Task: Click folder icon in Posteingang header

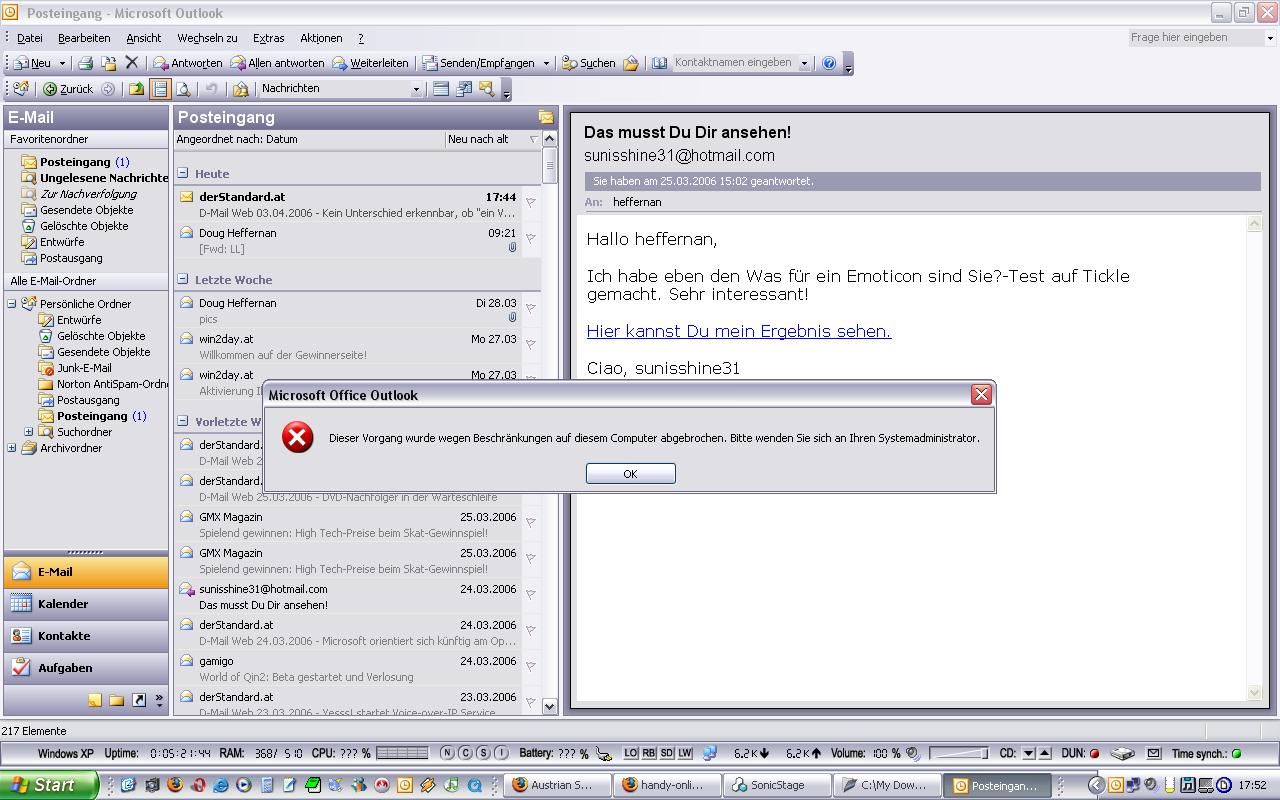Action: [545, 117]
